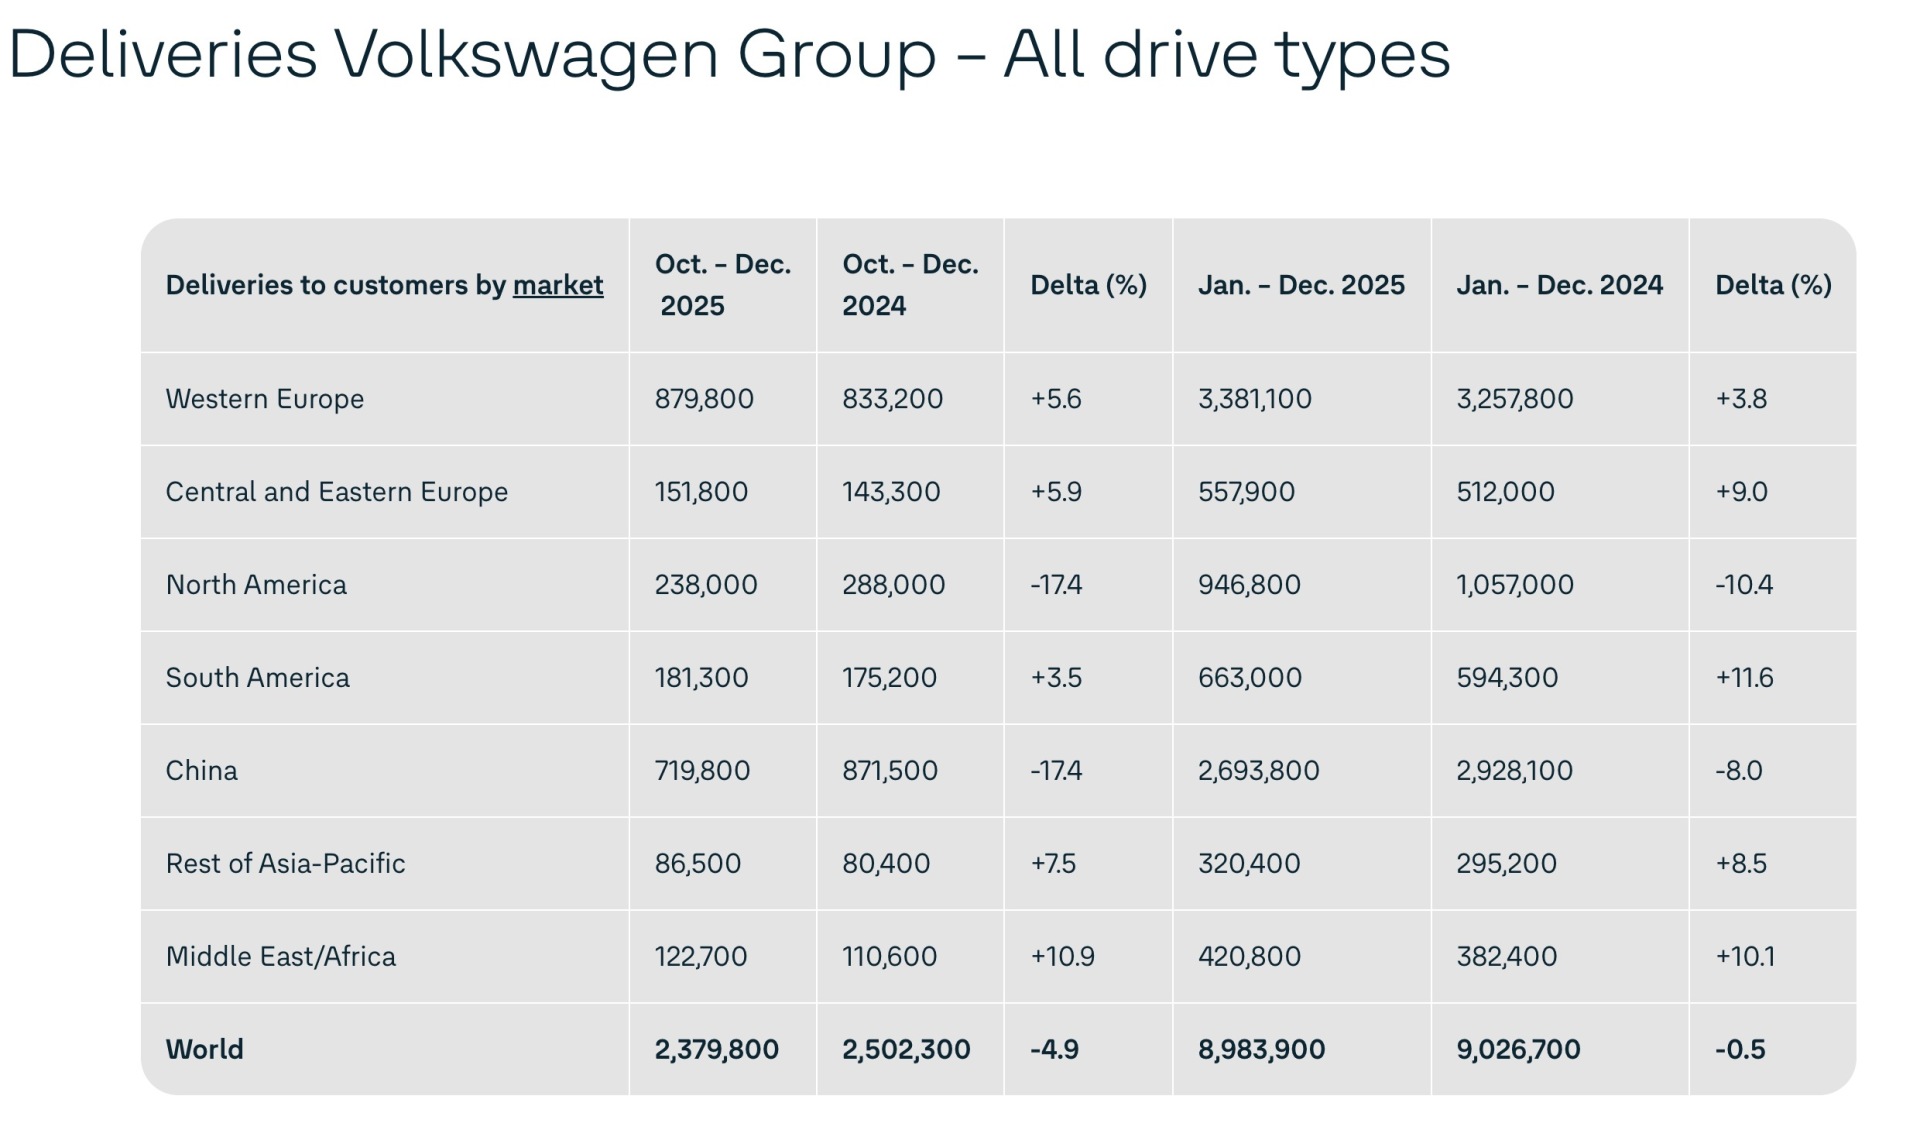The height and width of the screenshot is (1137, 1920).
Task: Click the Rest of Asia-Pacific label
Action: point(285,864)
